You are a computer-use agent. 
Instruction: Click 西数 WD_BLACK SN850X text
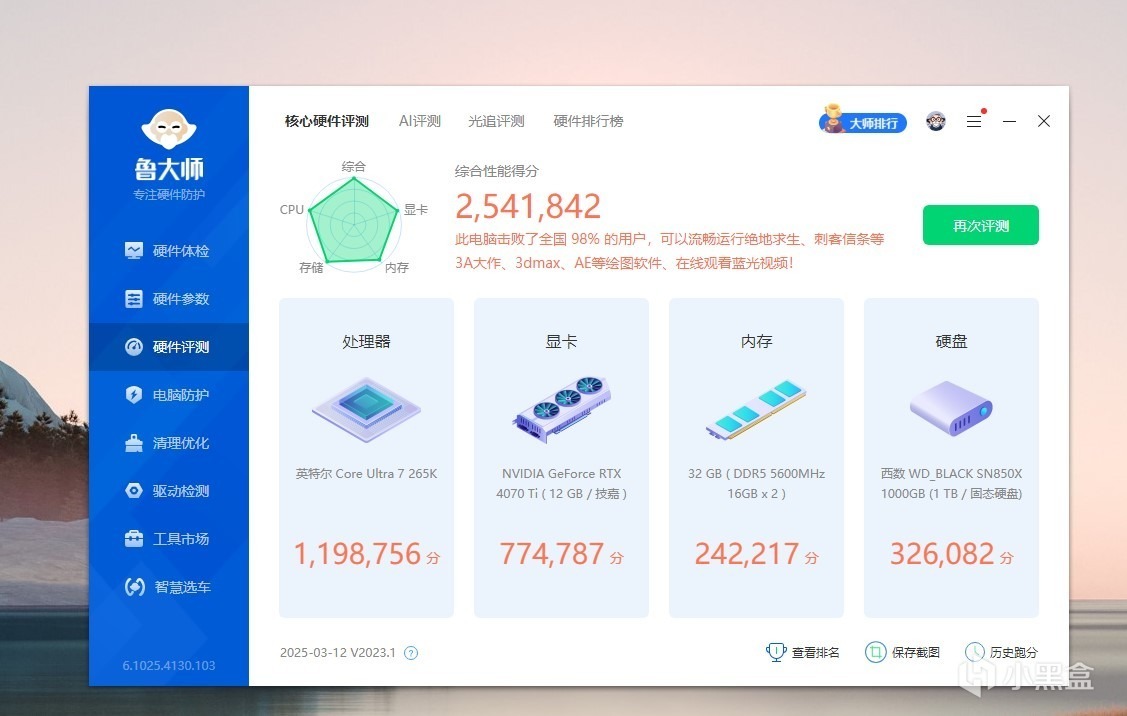tap(951, 484)
